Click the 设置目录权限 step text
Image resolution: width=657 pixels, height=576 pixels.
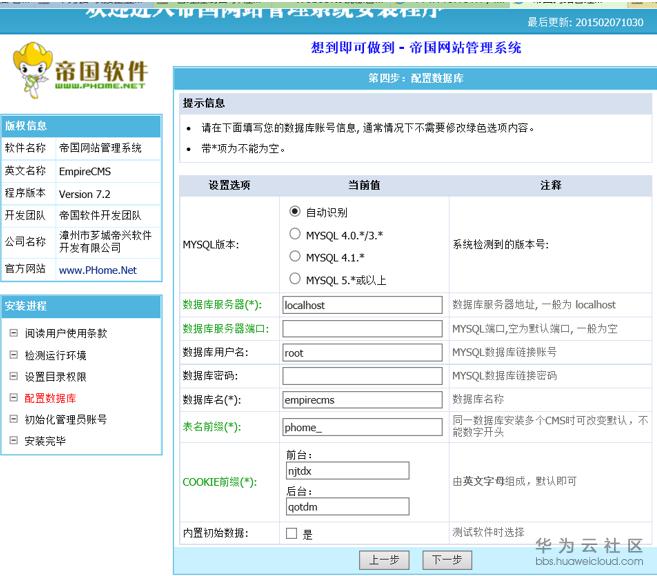tap(56, 376)
